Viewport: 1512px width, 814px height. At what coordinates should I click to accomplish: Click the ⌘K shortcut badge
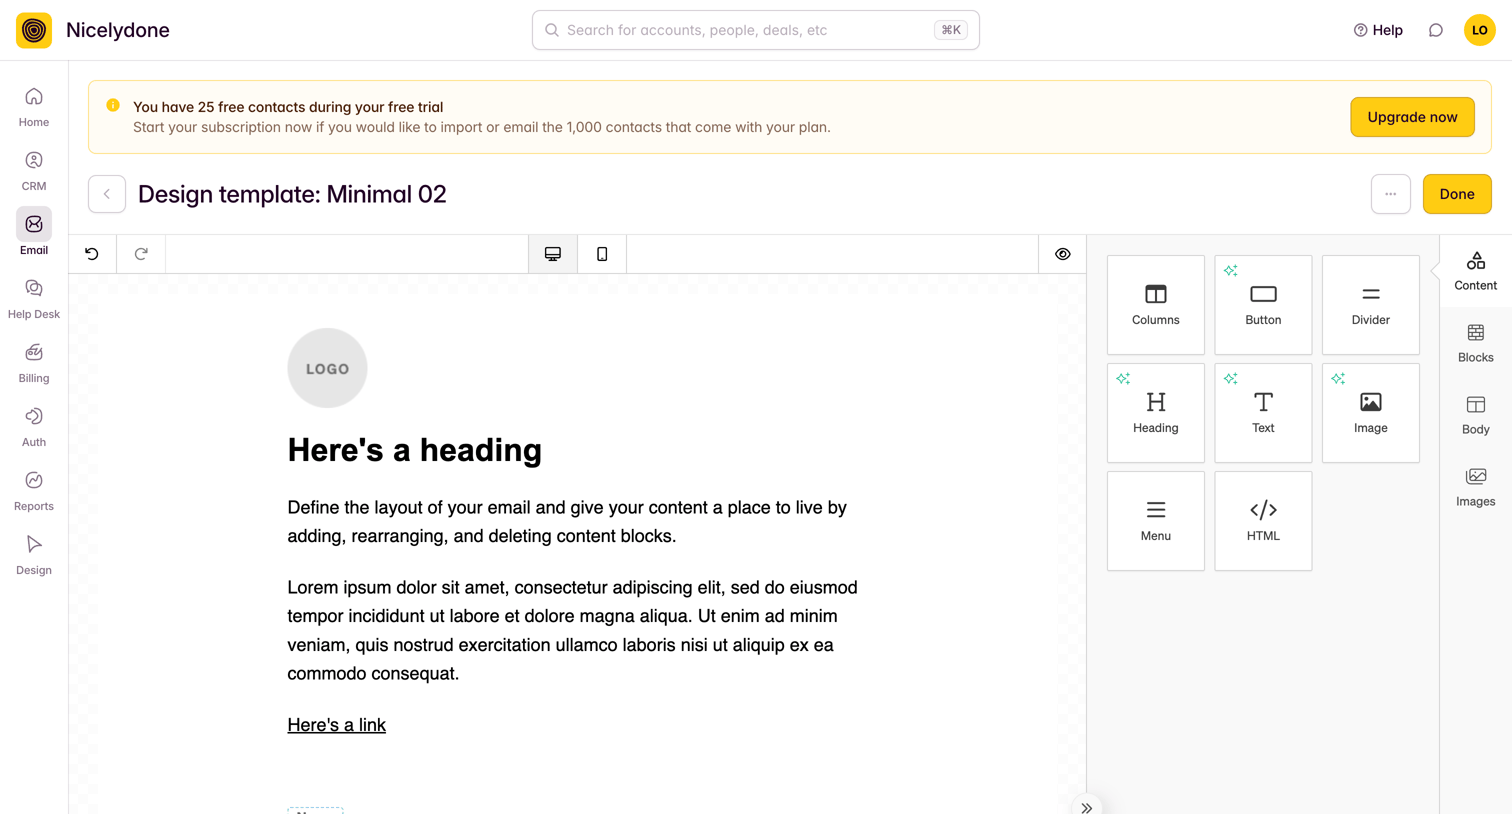[x=950, y=30]
